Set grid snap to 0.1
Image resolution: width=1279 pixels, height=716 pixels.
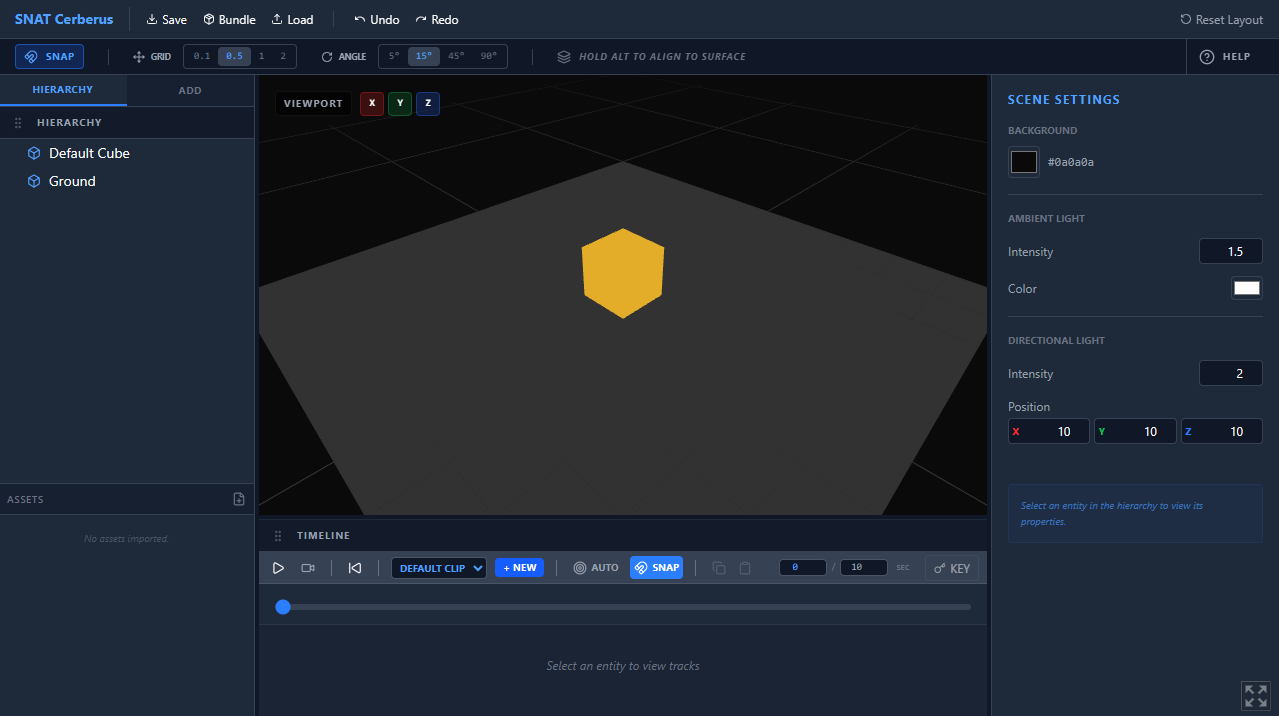coord(202,56)
